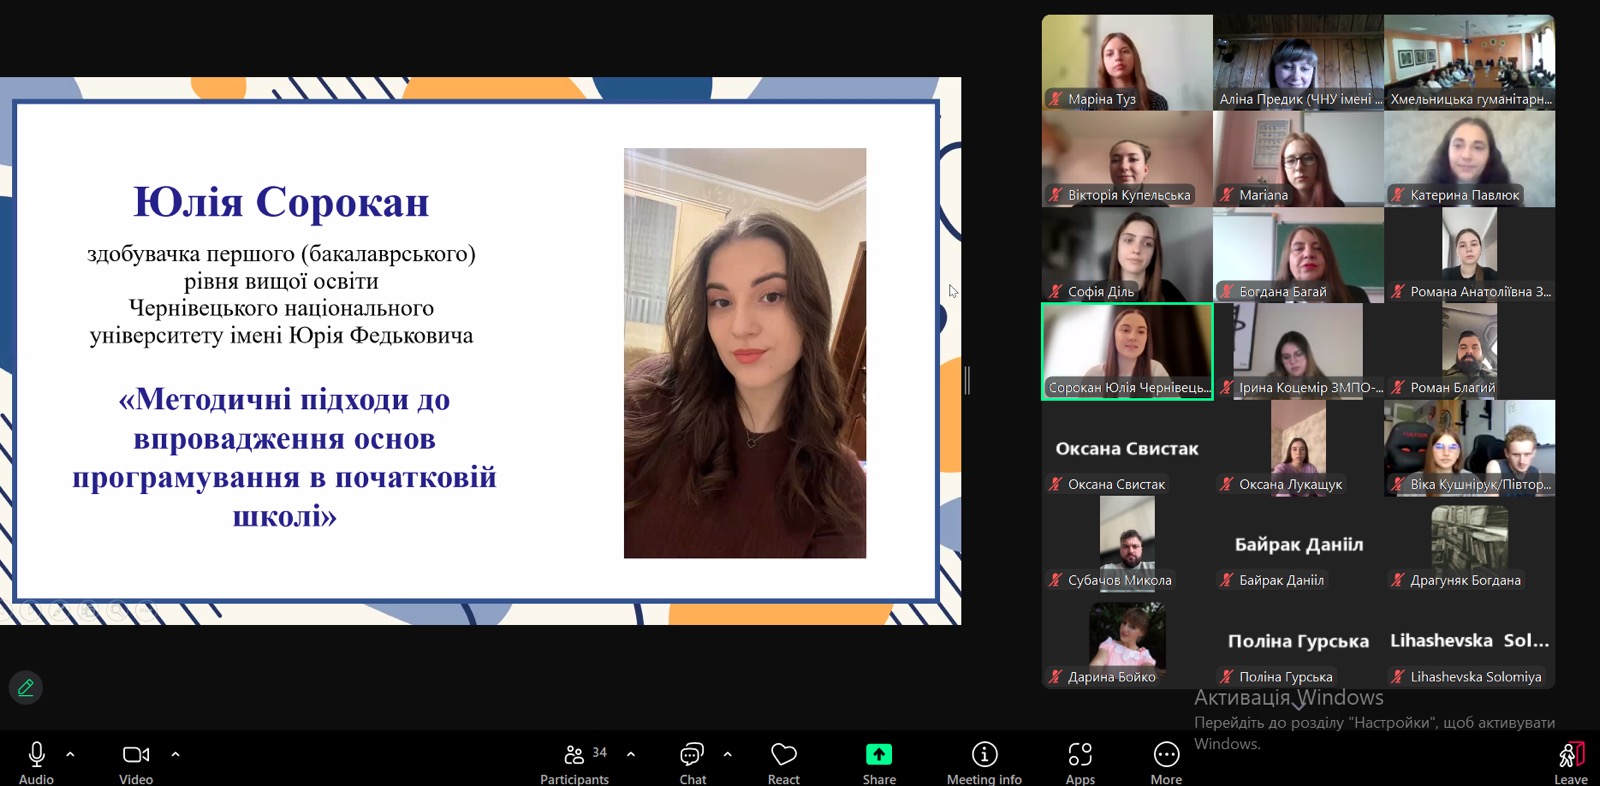Select Аліна Предик video tile
1600x786 pixels.
[x=1298, y=62]
